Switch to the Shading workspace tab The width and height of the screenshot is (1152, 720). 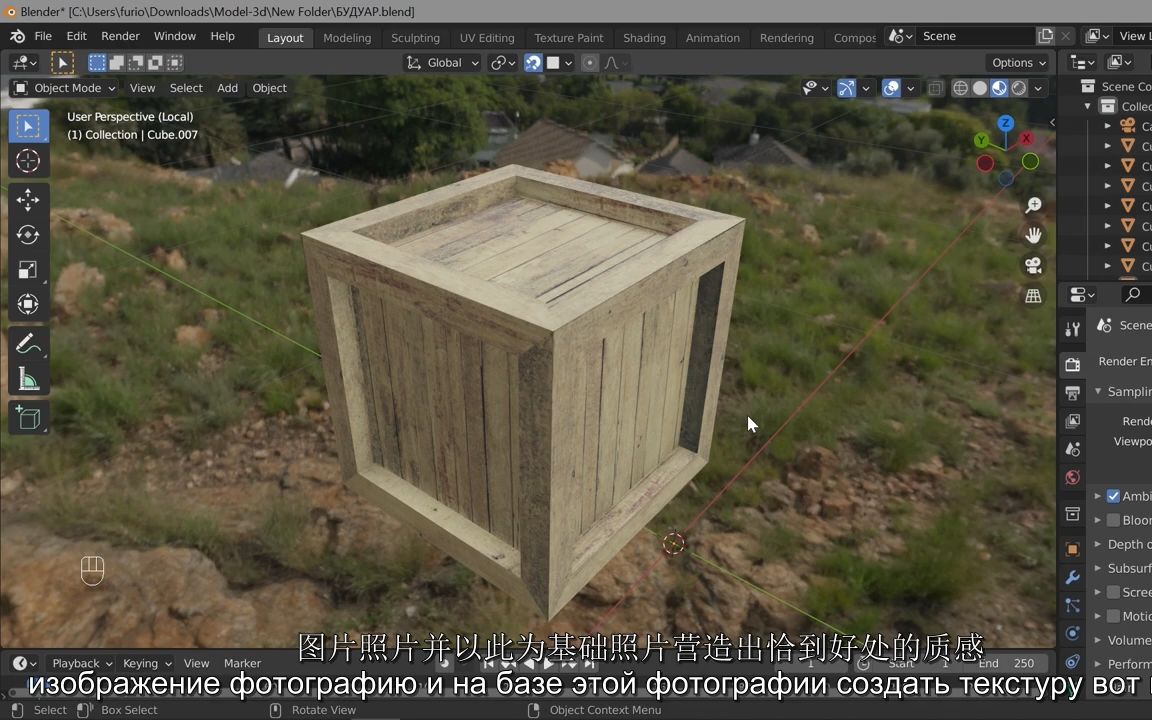coord(644,37)
